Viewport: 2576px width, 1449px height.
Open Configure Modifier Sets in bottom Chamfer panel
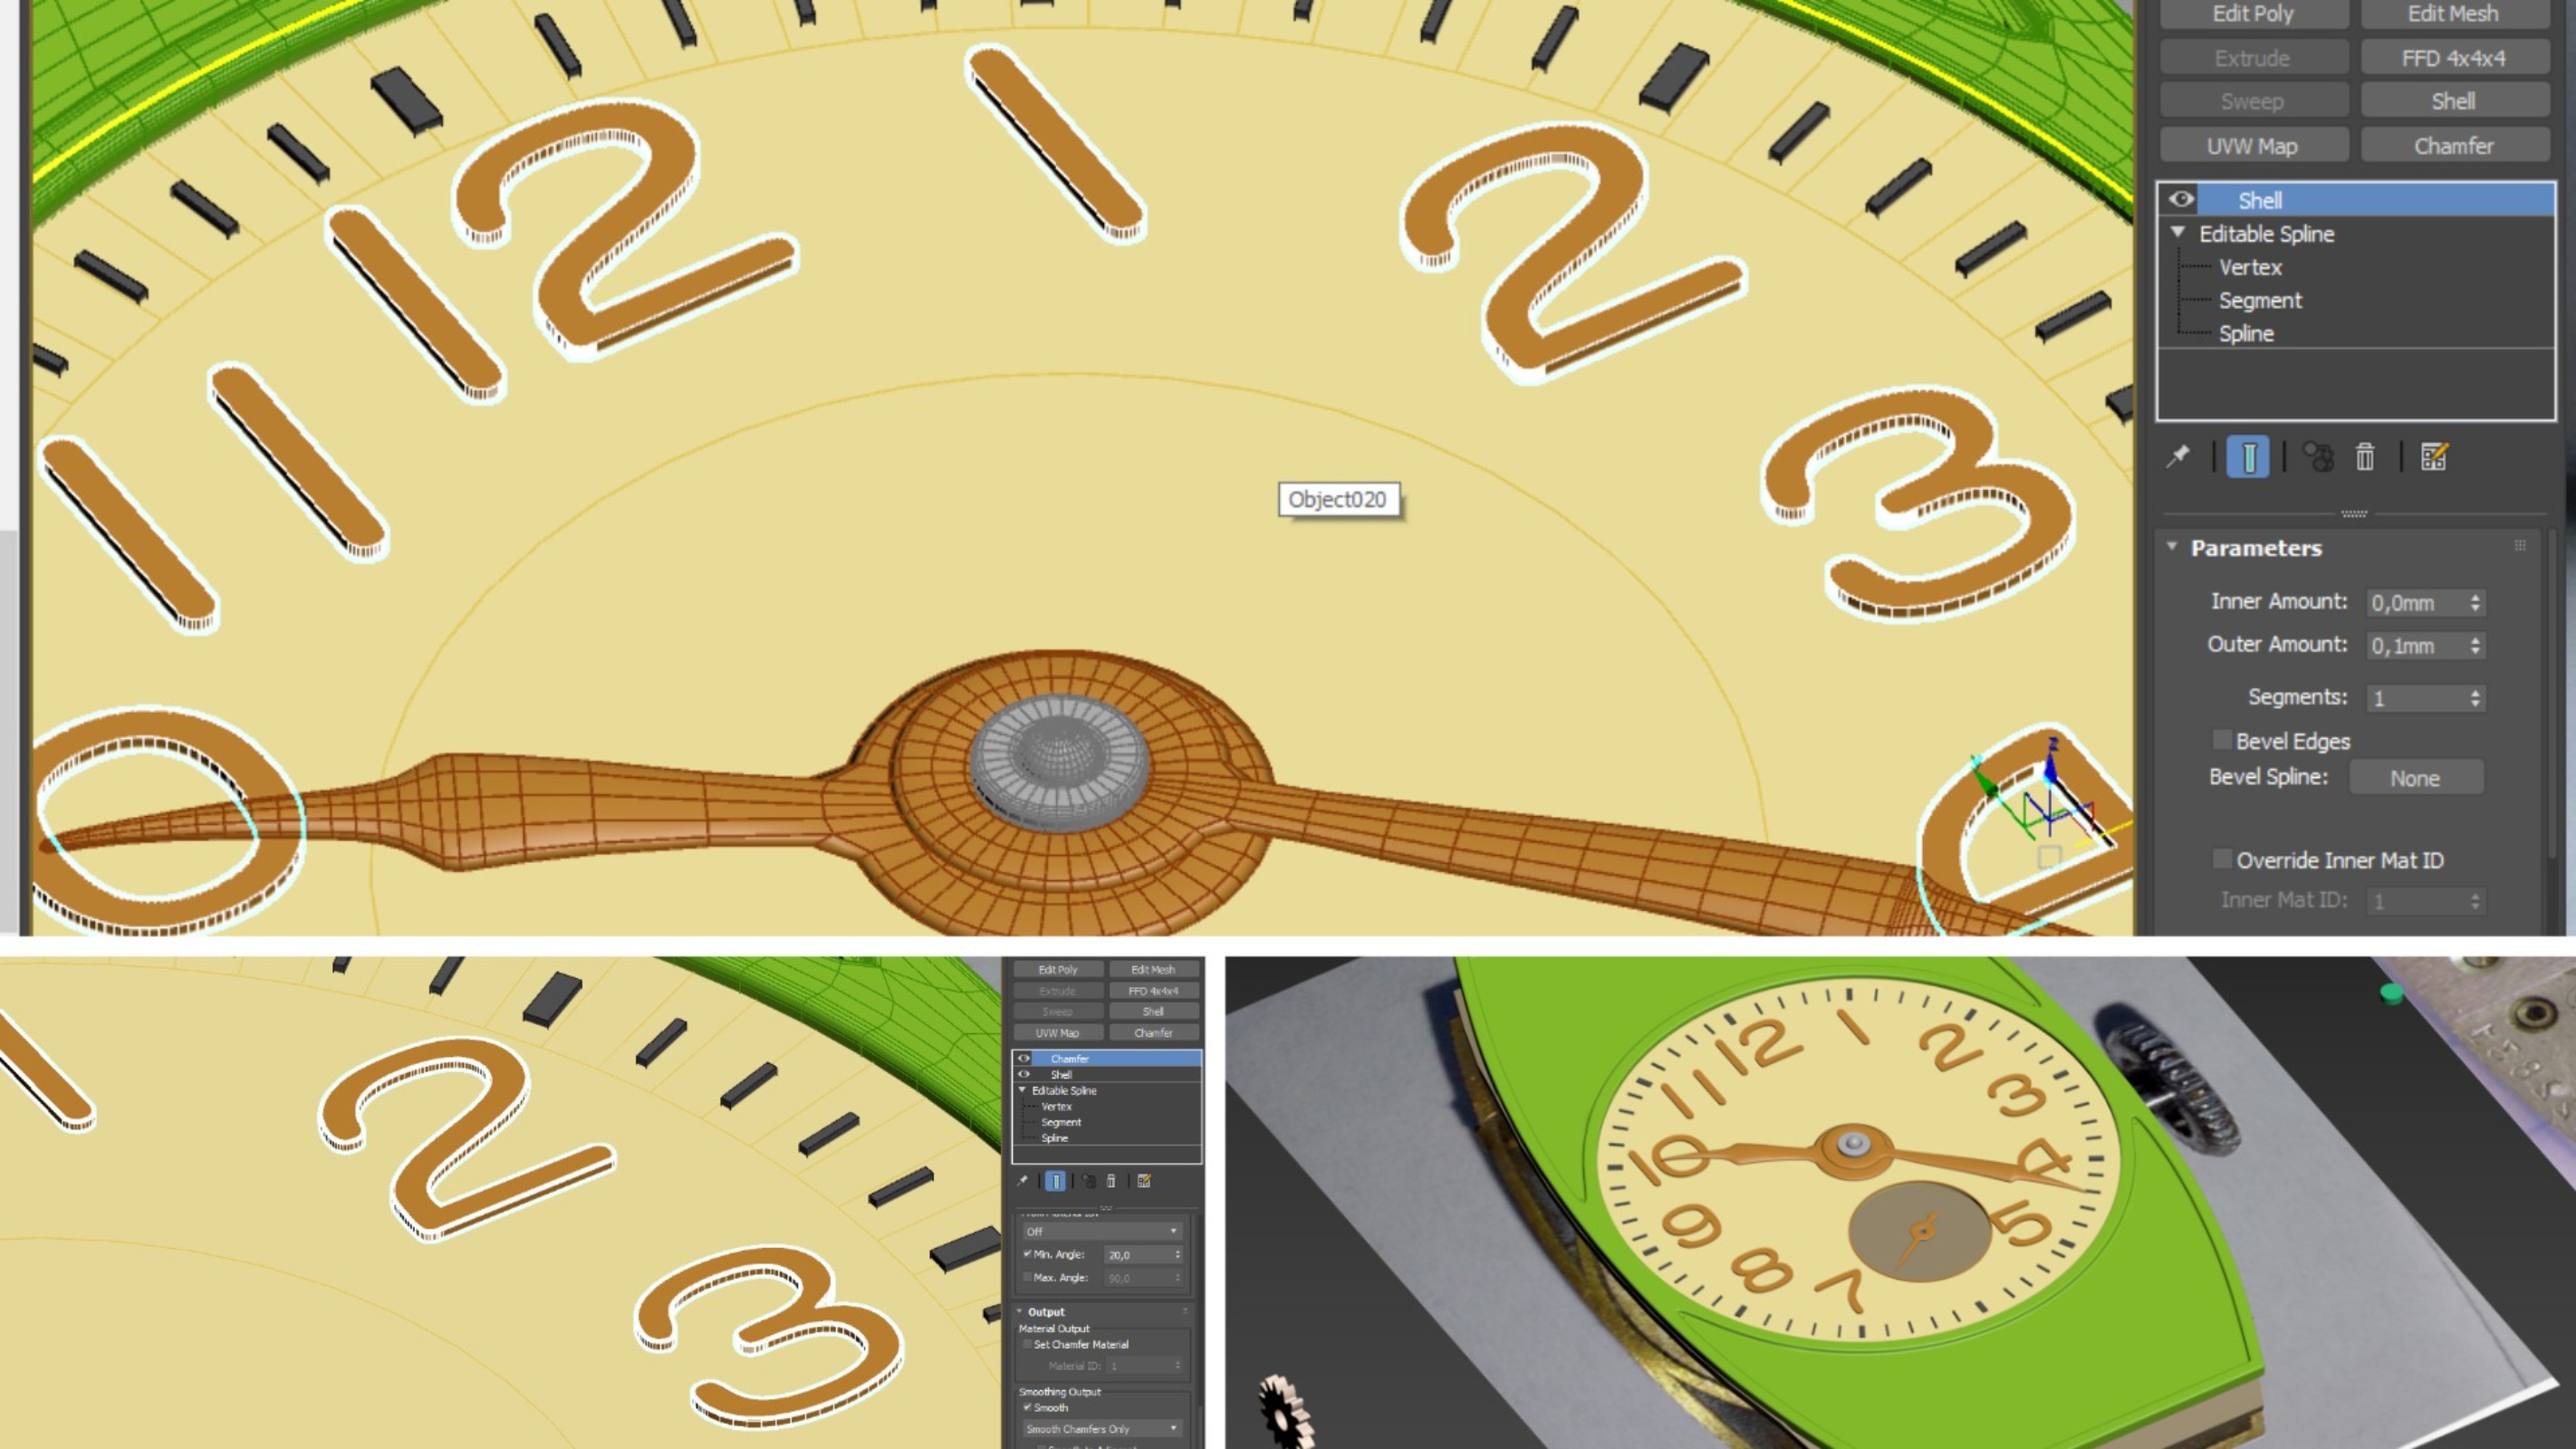click(1144, 1181)
